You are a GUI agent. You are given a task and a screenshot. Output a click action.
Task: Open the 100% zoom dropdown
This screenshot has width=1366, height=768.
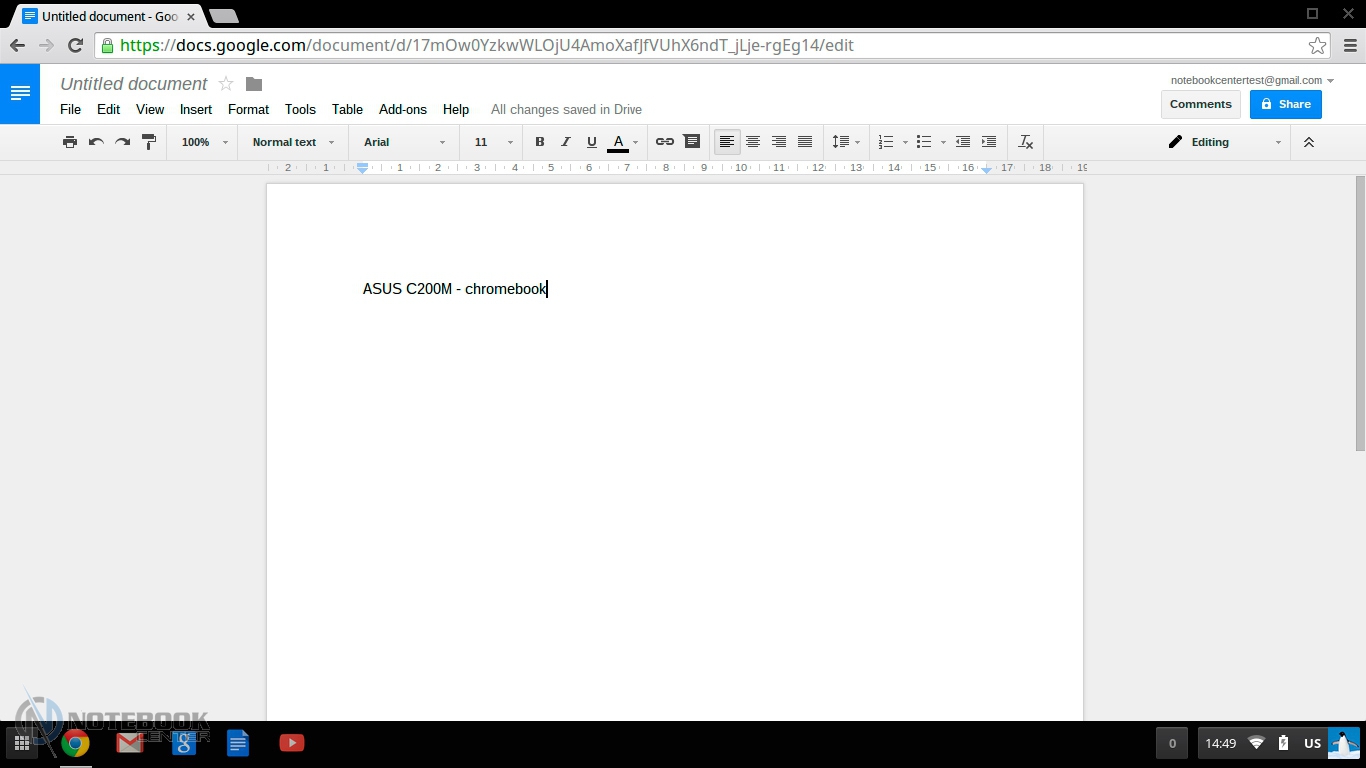click(204, 142)
